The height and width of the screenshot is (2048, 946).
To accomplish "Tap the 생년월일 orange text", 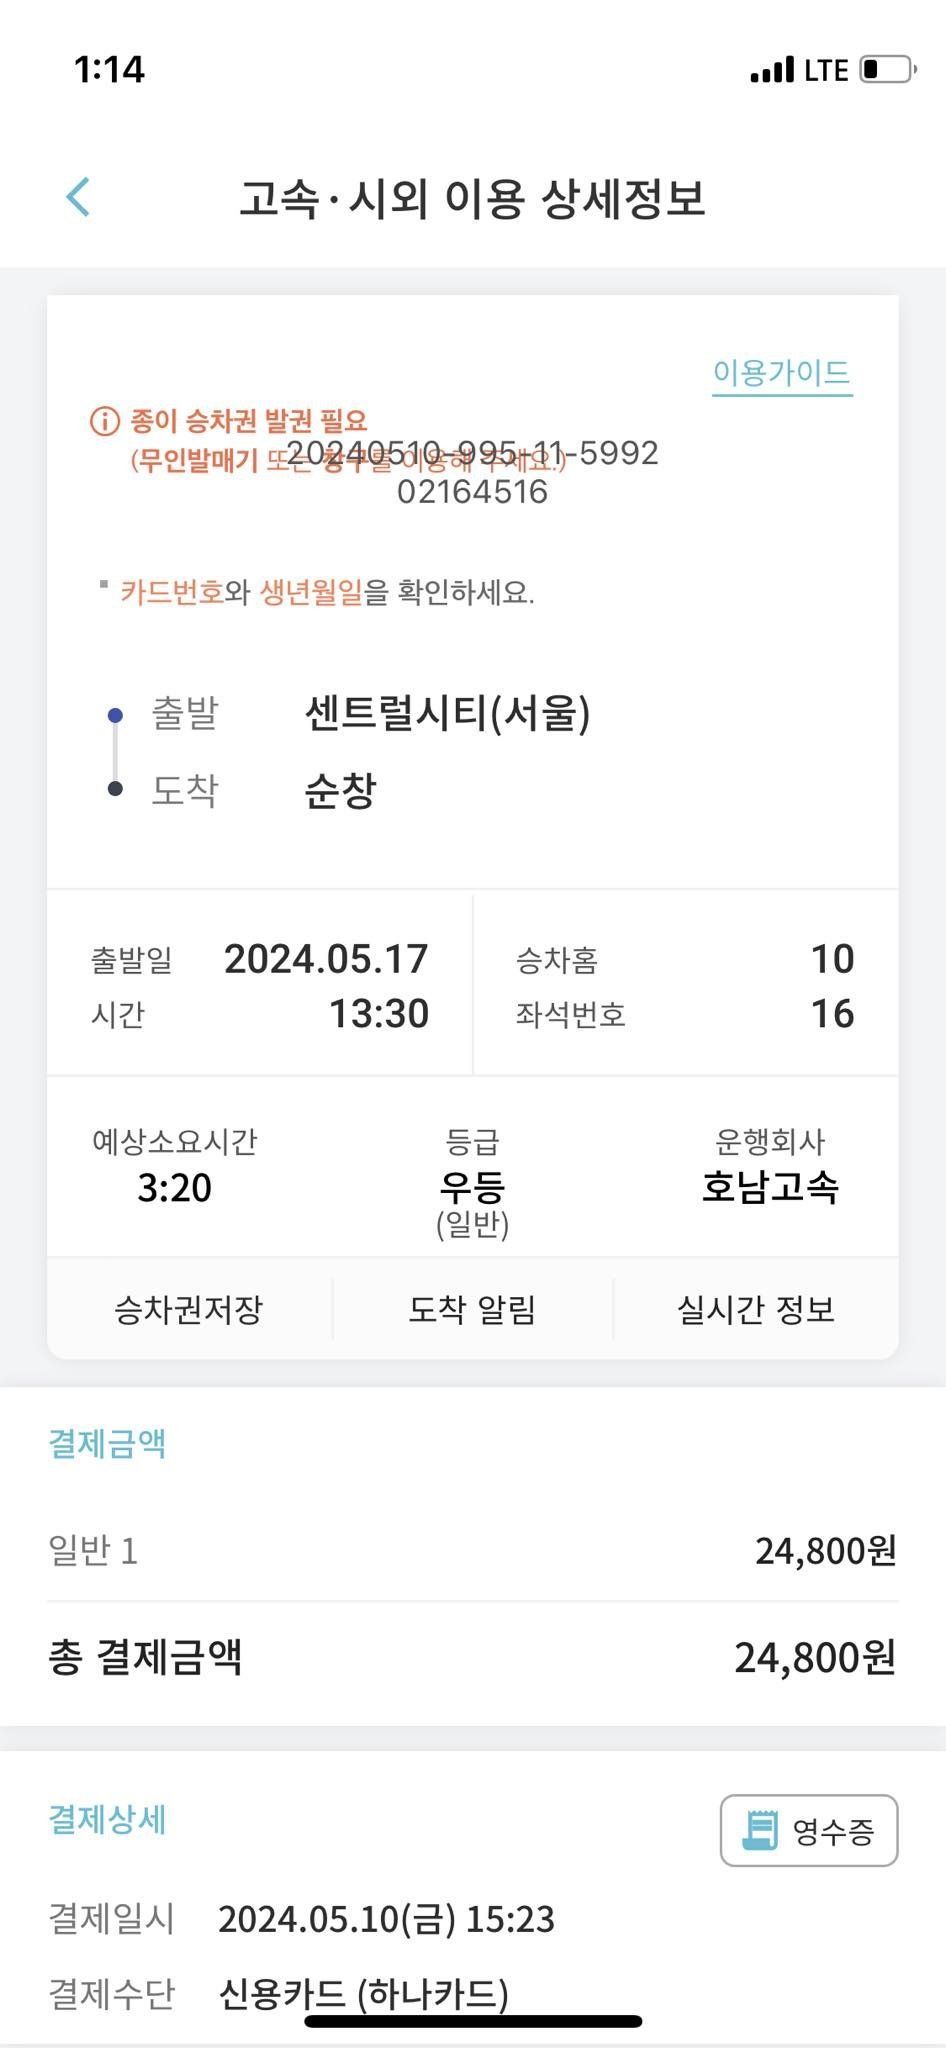I will pyautogui.click(x=311, y=592).
